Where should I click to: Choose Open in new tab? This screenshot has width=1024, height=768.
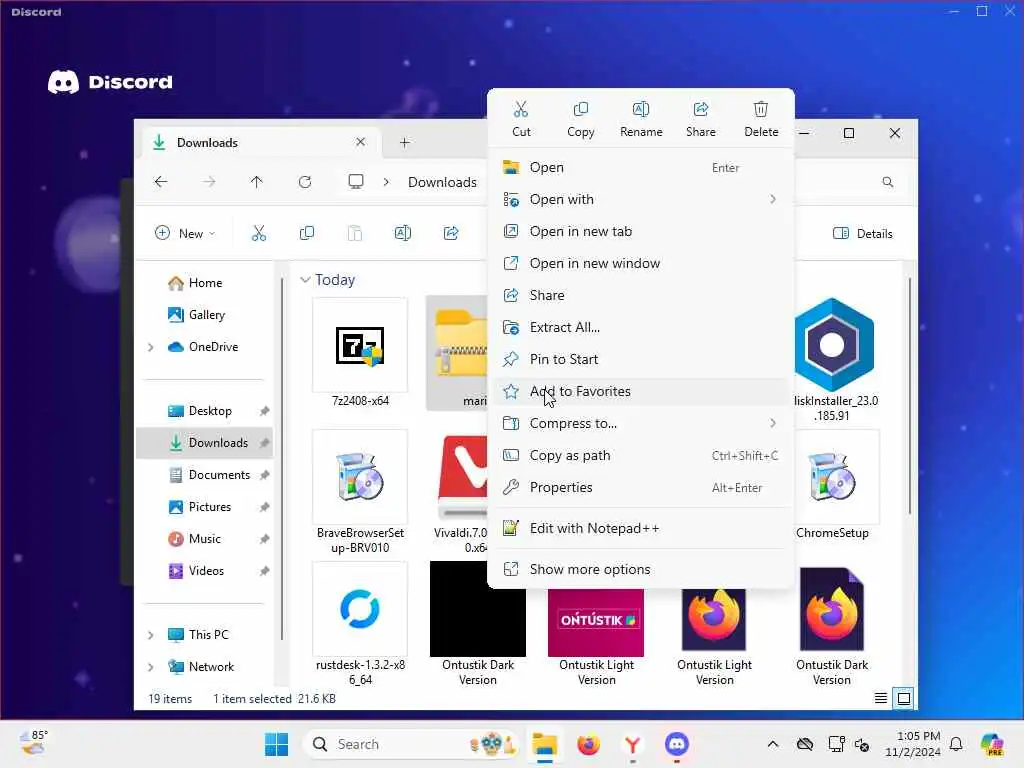tap(641, 231)
